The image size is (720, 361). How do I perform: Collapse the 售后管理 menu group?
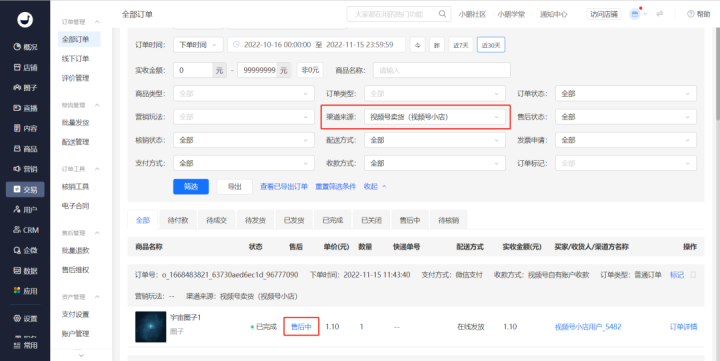point(97,233)
